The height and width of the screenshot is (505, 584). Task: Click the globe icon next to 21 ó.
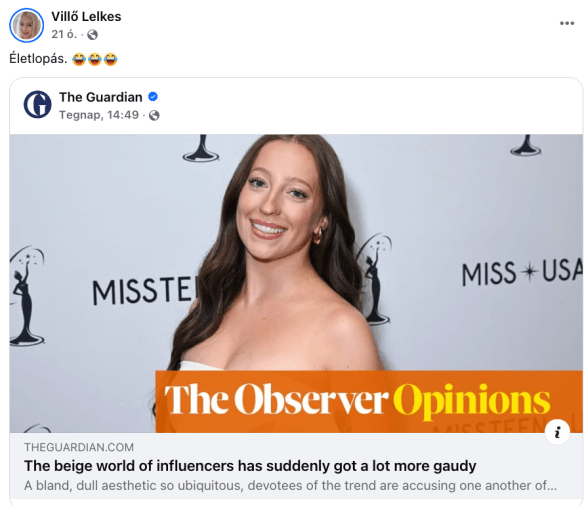tap(92, 35)
